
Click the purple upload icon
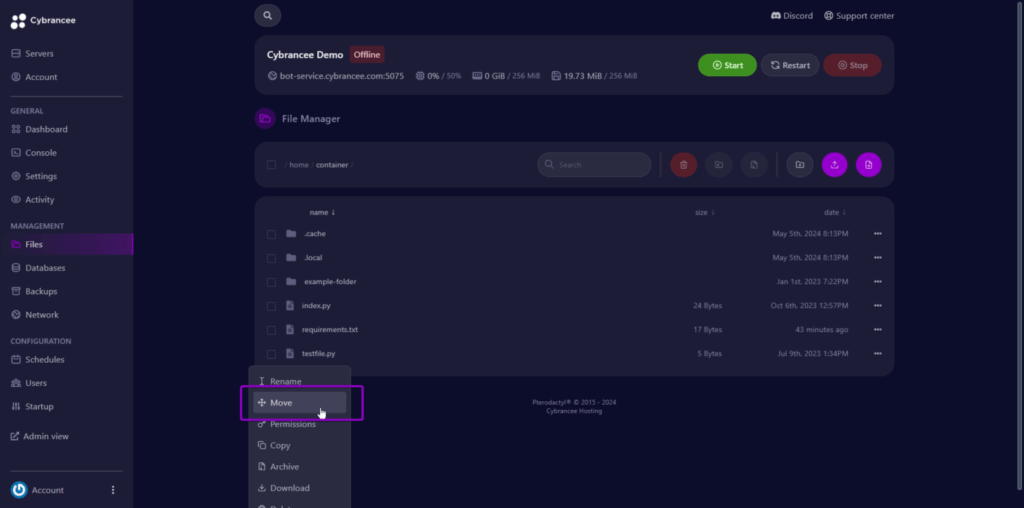click(835, 165)
